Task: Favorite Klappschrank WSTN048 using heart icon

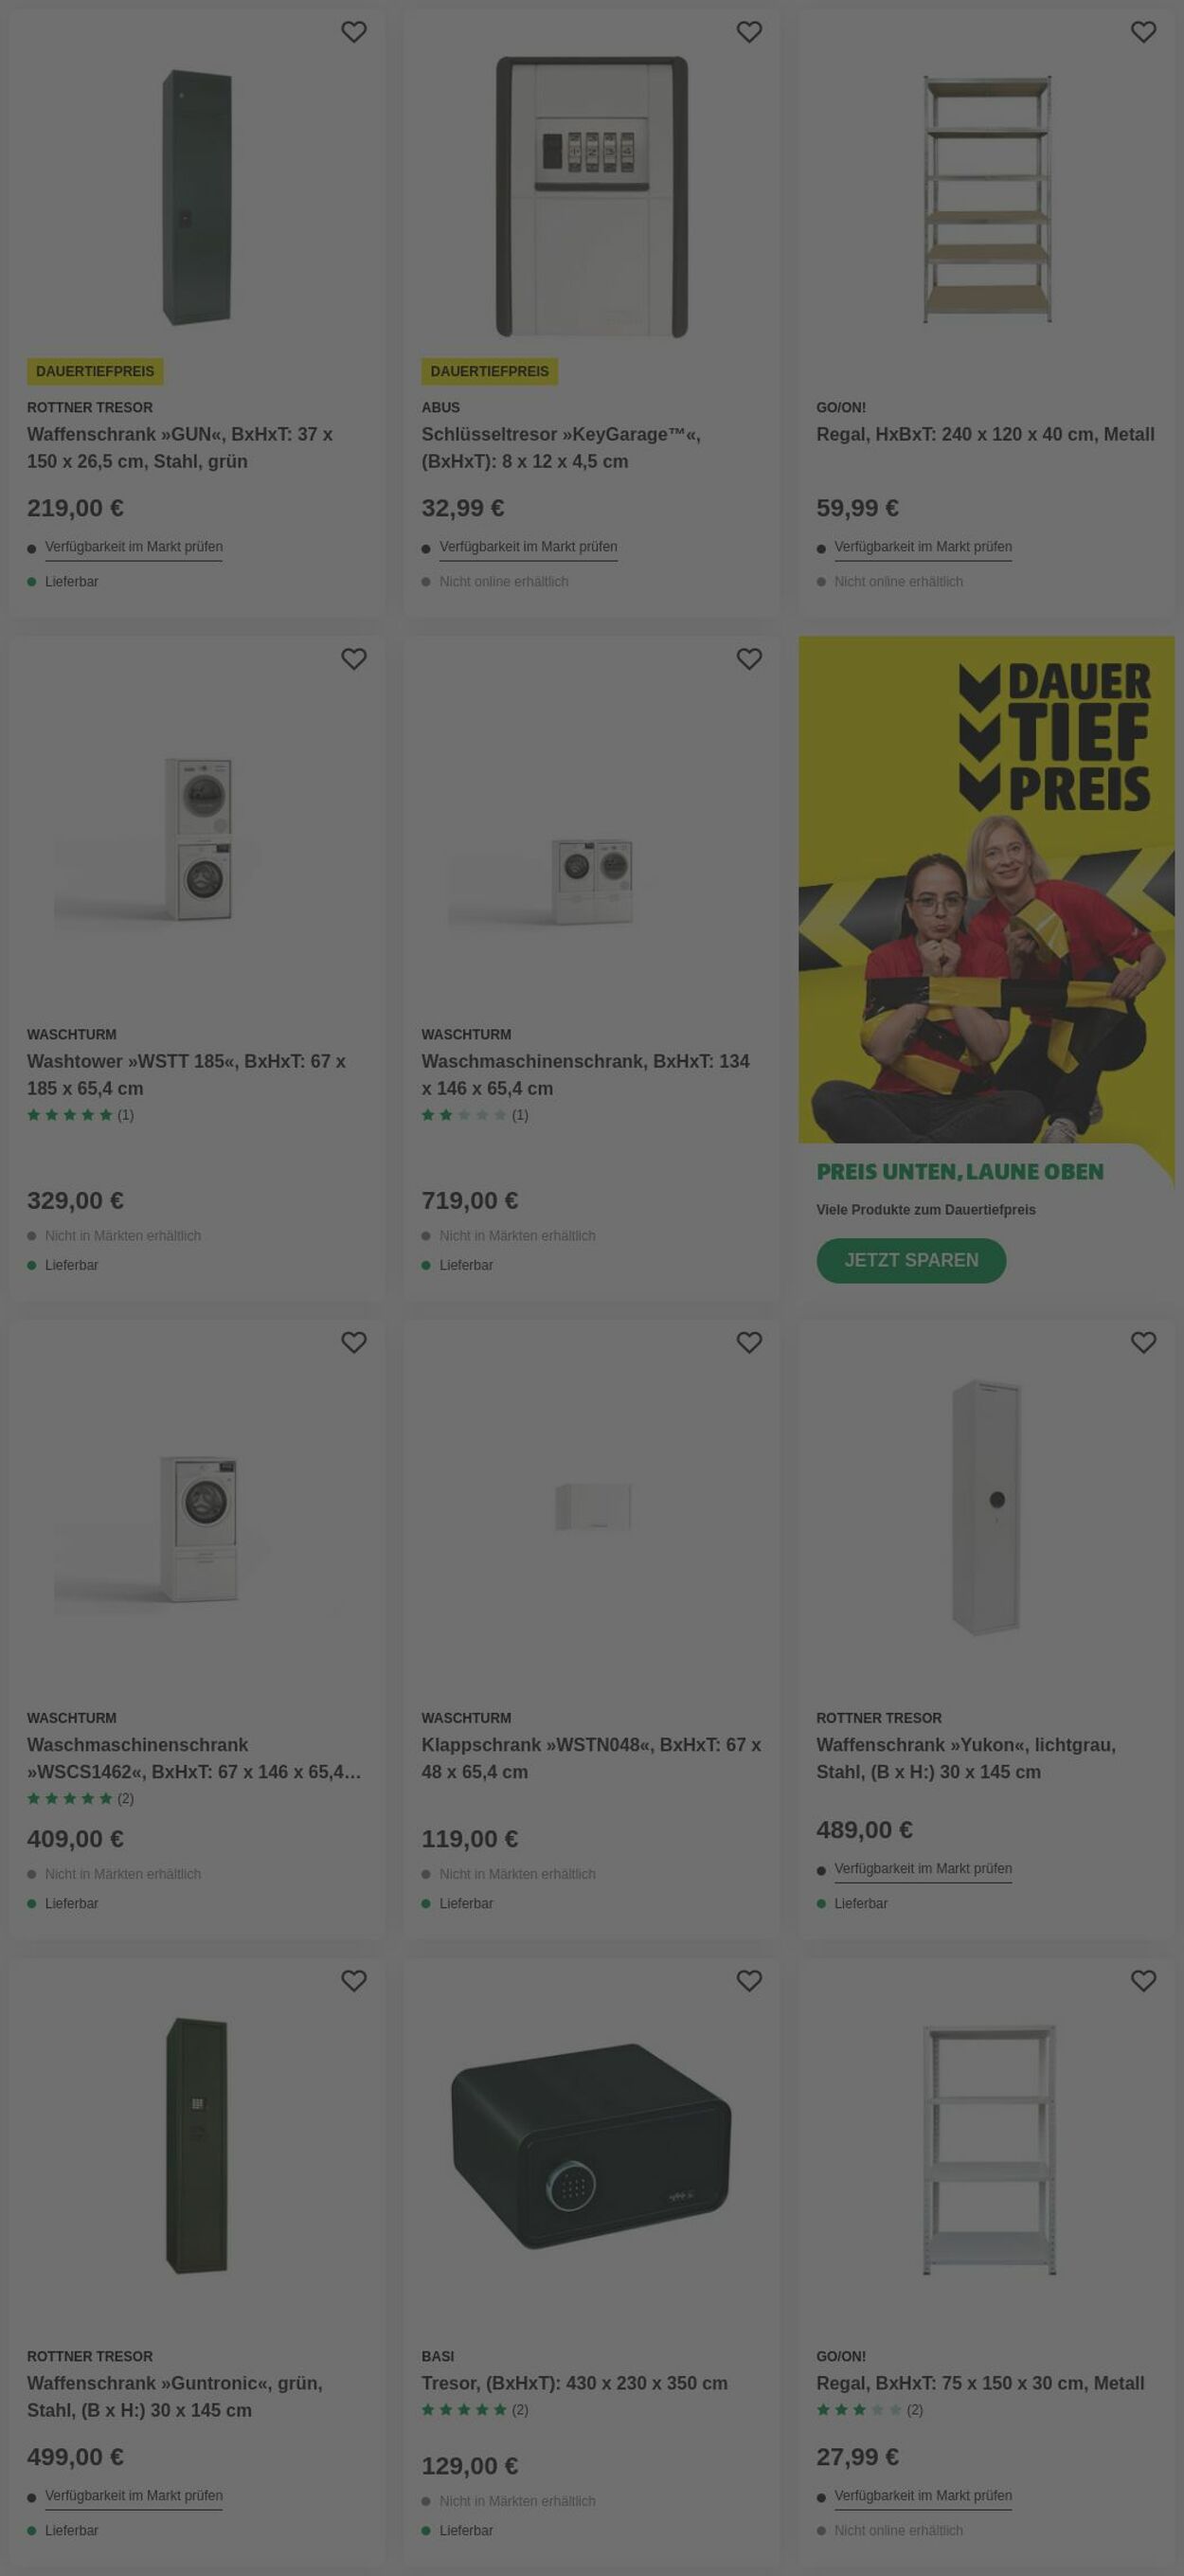Action: pos(749,1342)
